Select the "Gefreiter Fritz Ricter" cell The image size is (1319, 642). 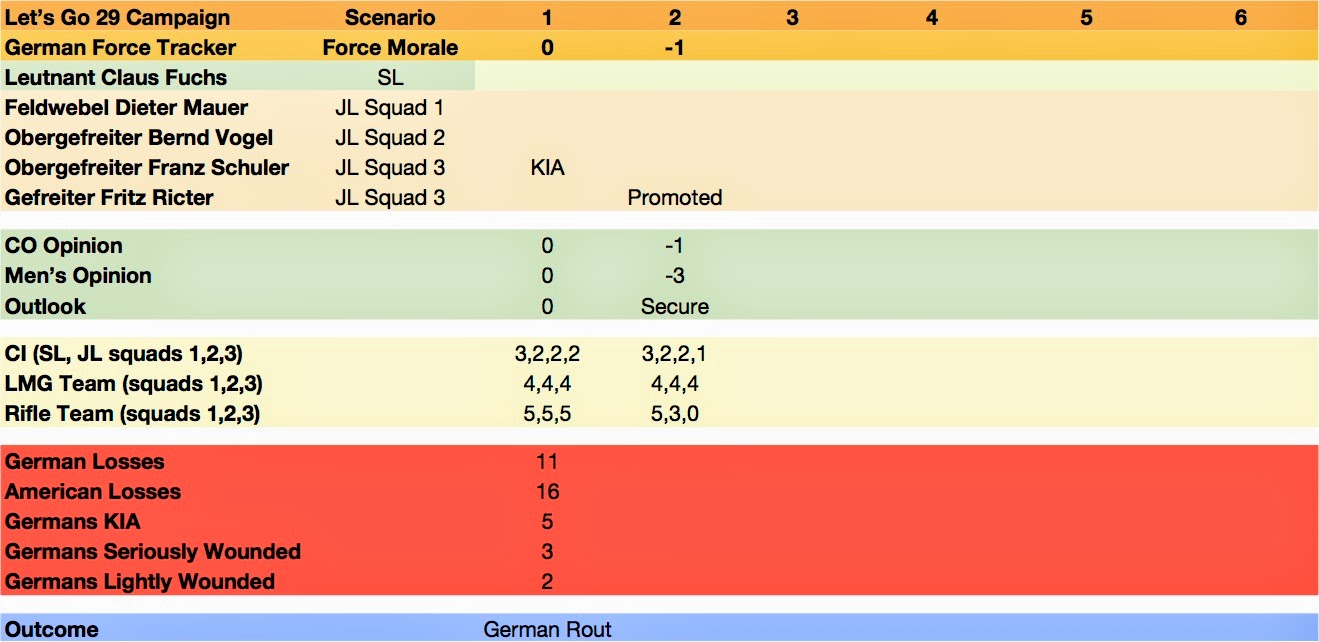(x=109, y=198)
